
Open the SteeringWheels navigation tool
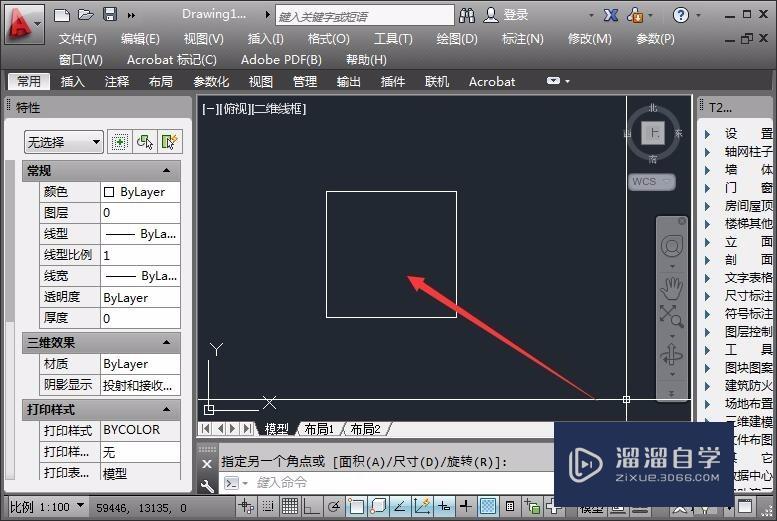point(671,246)
